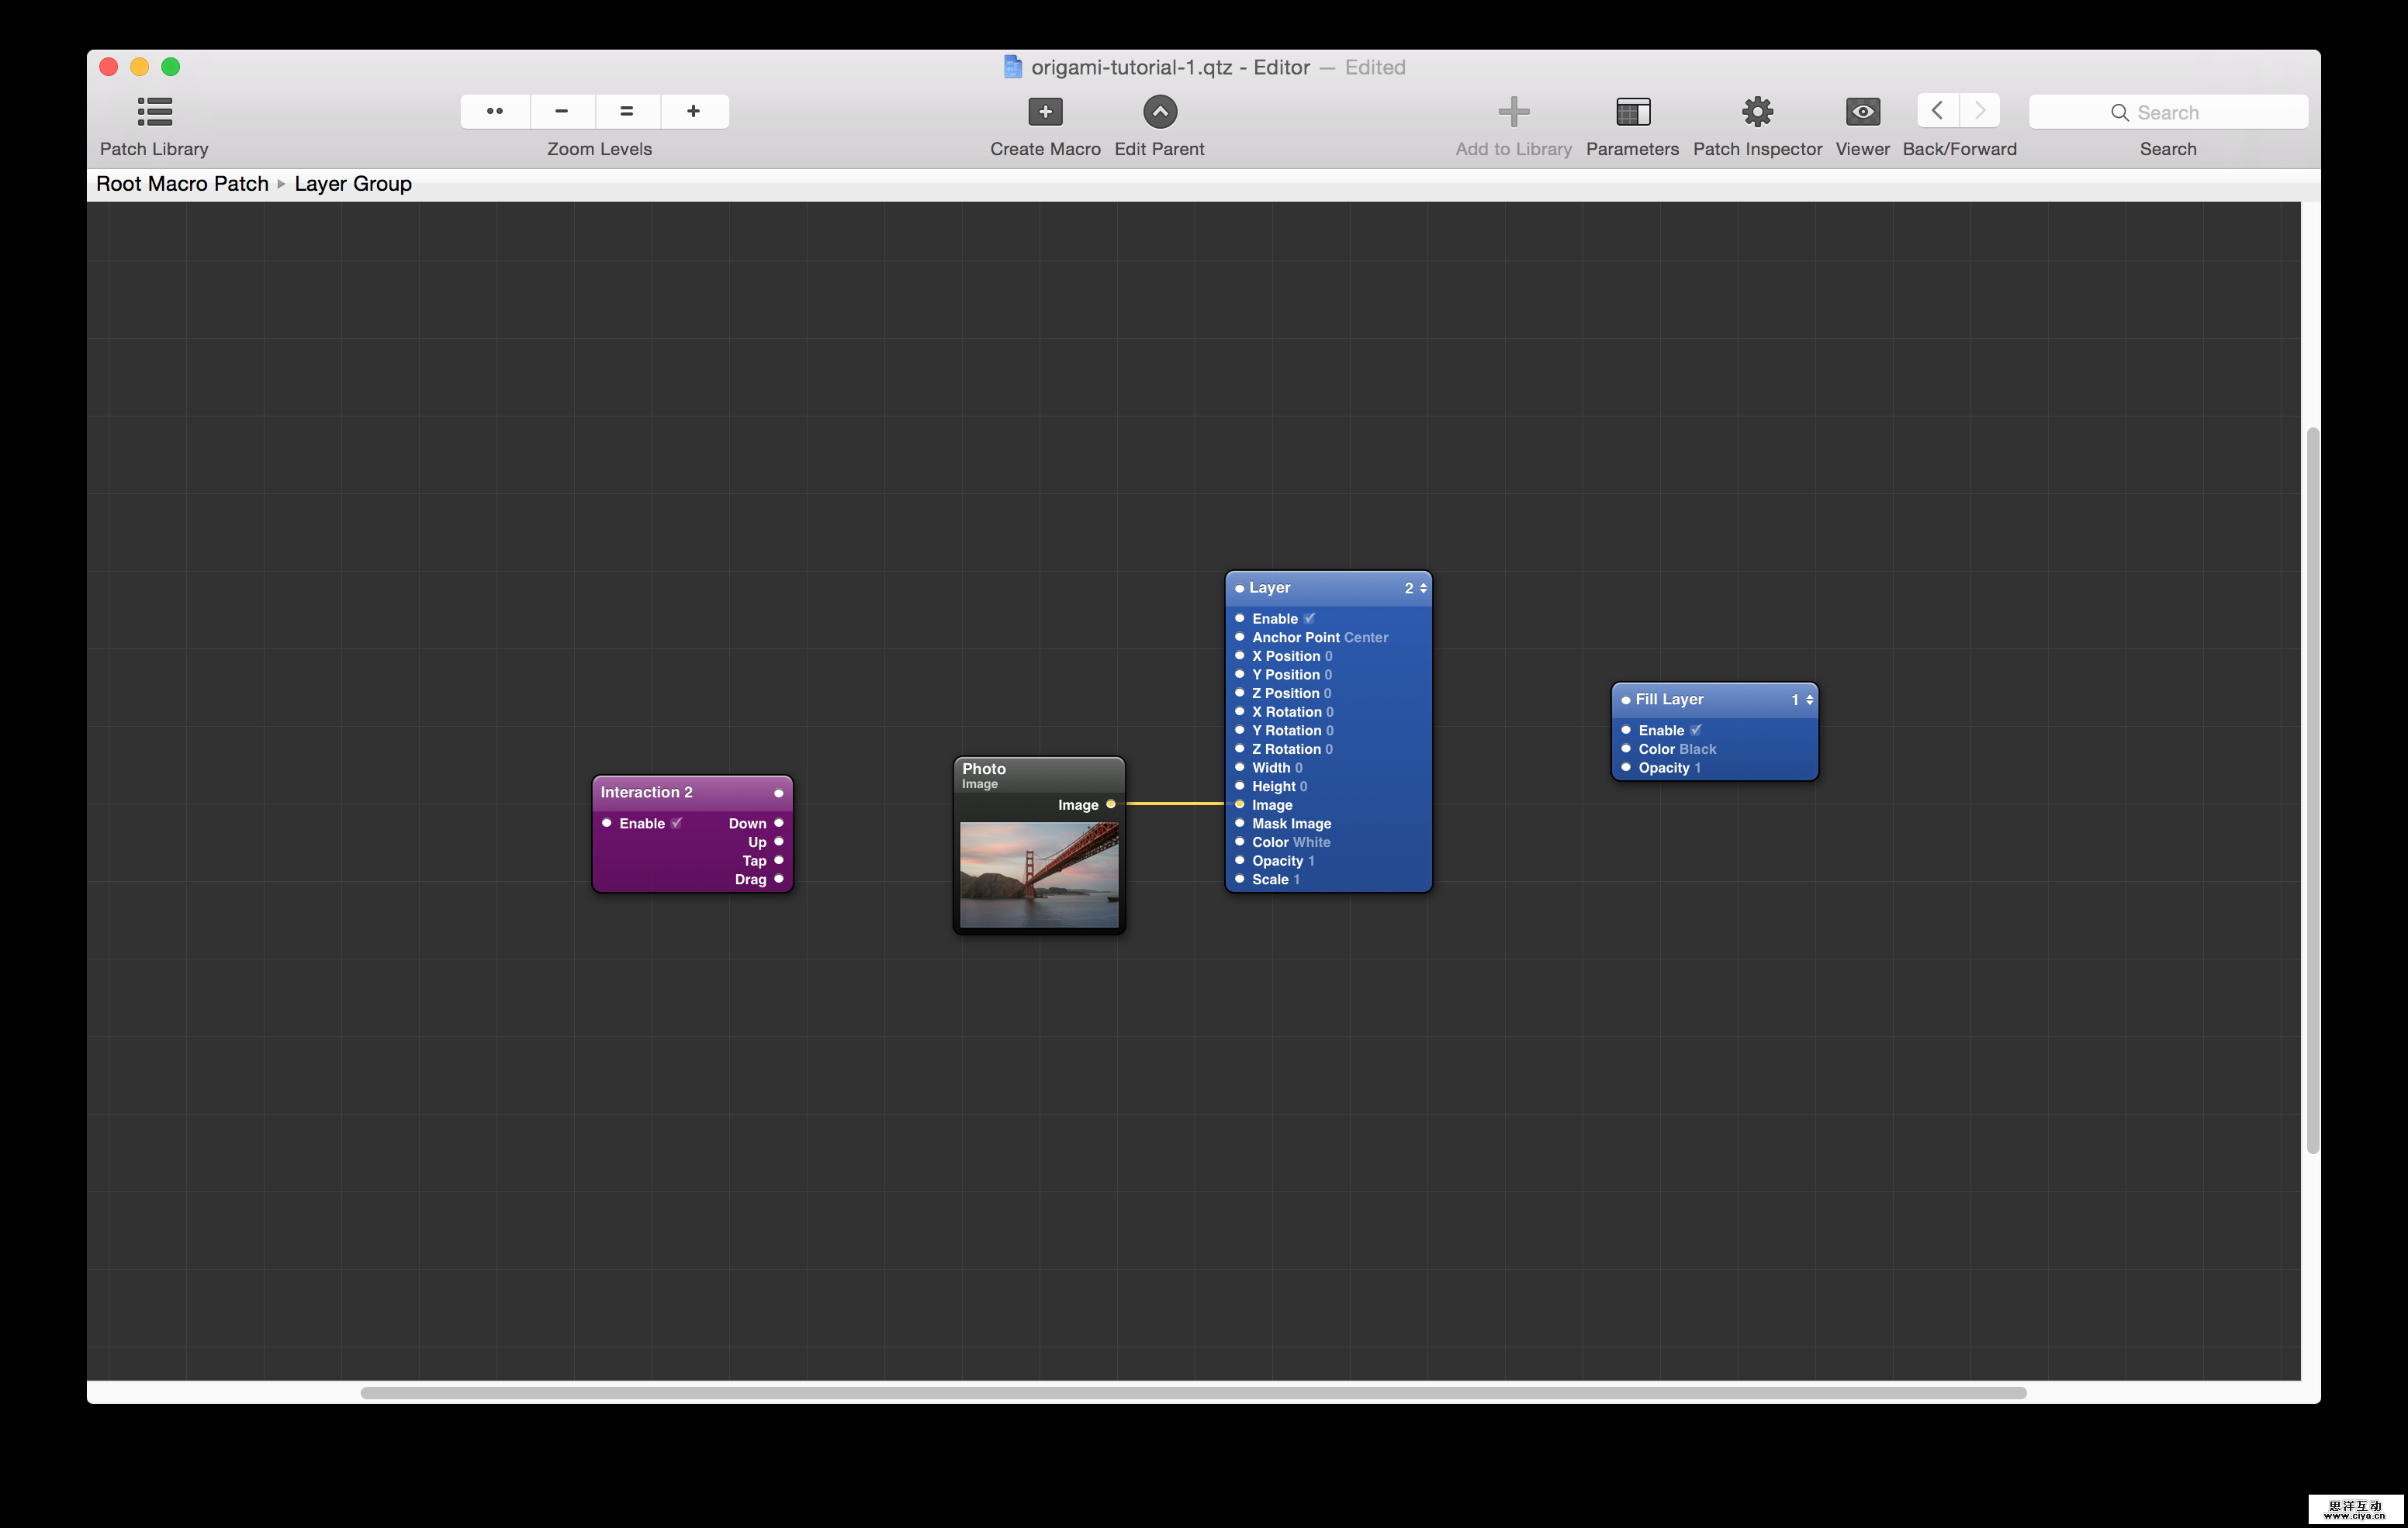Click the increase zoom level button
2408x1528 pixels.
click(x=694, y=111)
